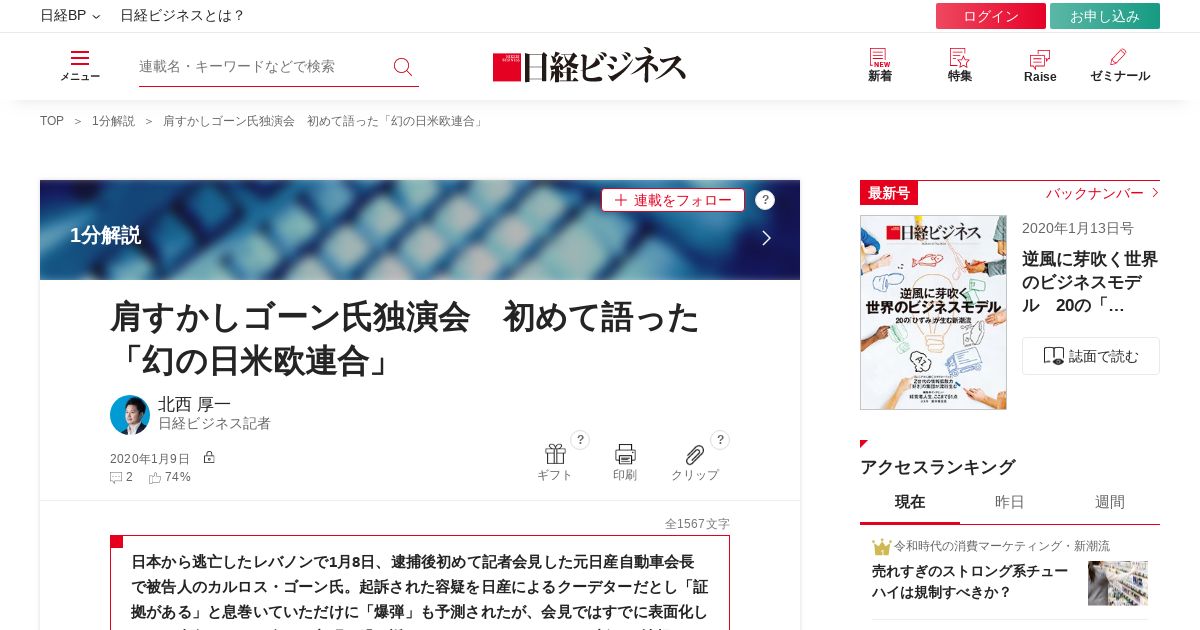The height and width of the screenshot is (630, 1200).
Task: Click TOP in the breadcrumb
Action: click(52, 121)
